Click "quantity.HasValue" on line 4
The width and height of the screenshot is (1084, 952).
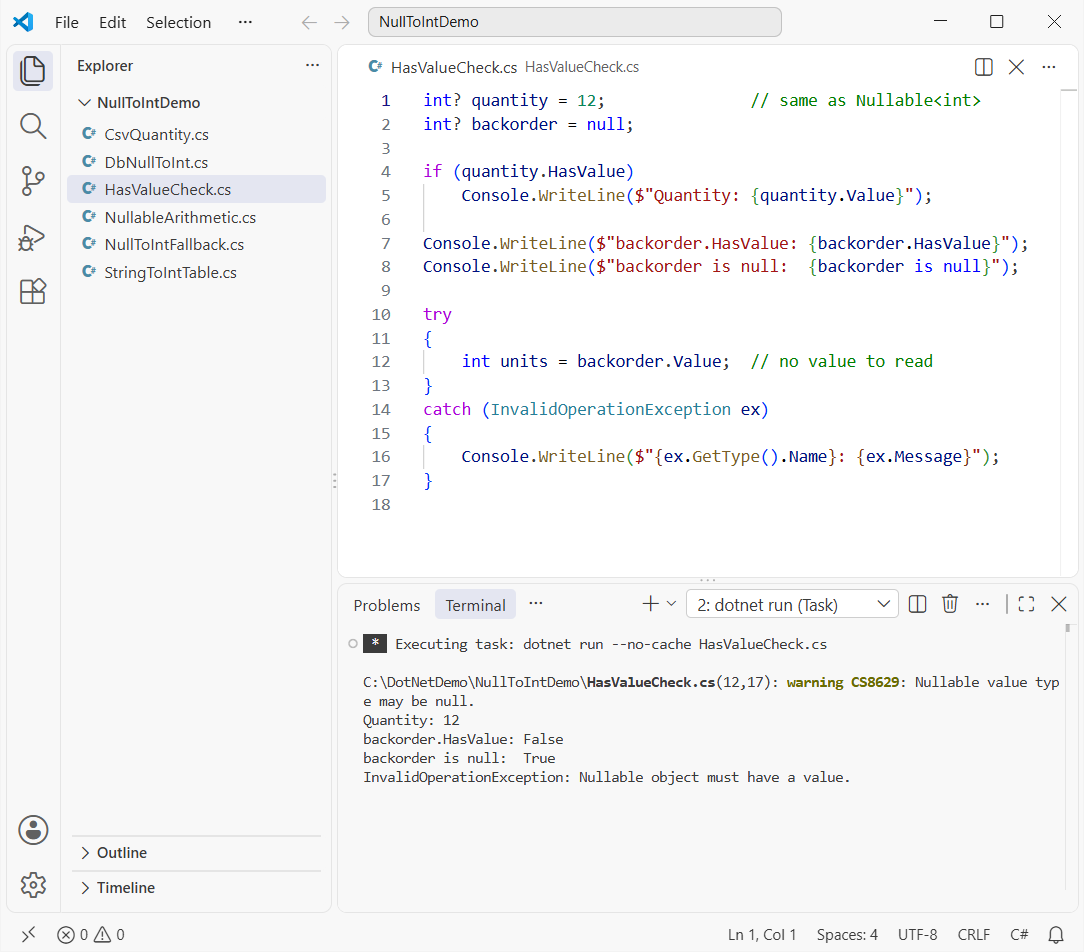pos(543,171)
